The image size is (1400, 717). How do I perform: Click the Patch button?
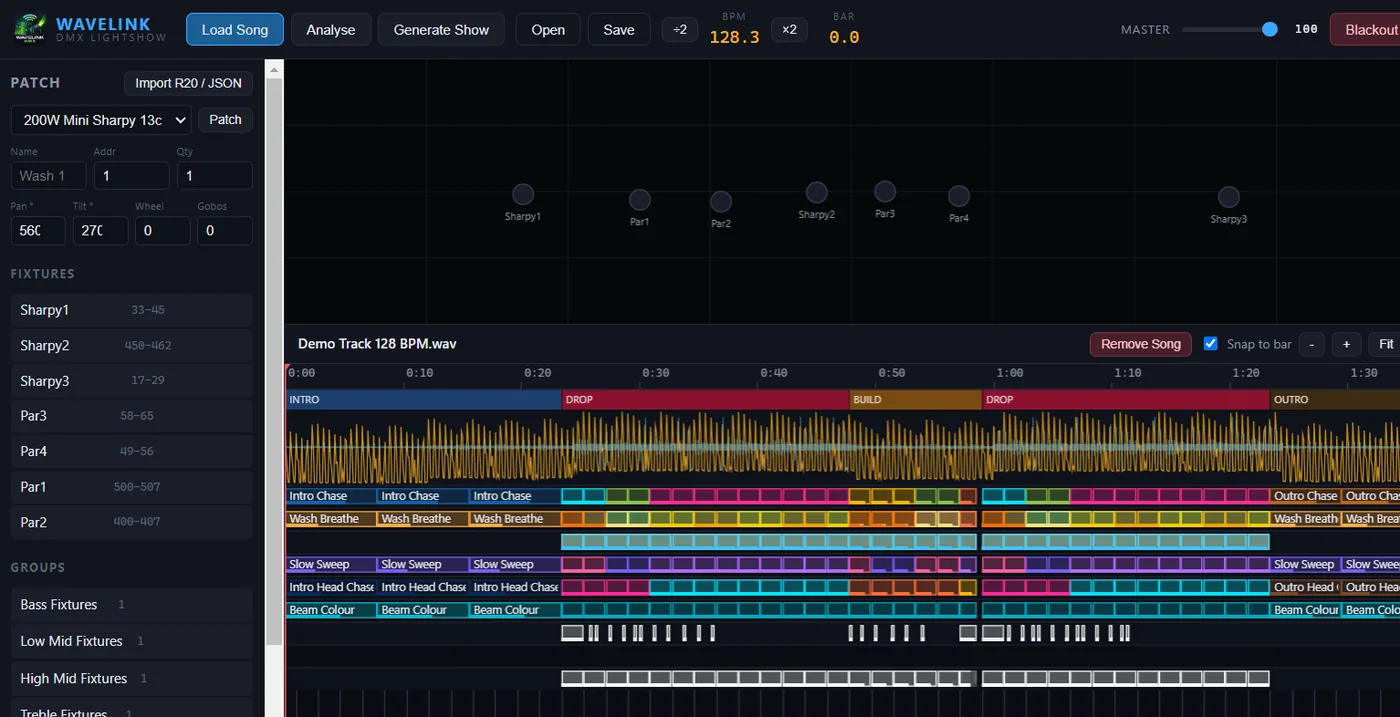(x=225, y=120)
